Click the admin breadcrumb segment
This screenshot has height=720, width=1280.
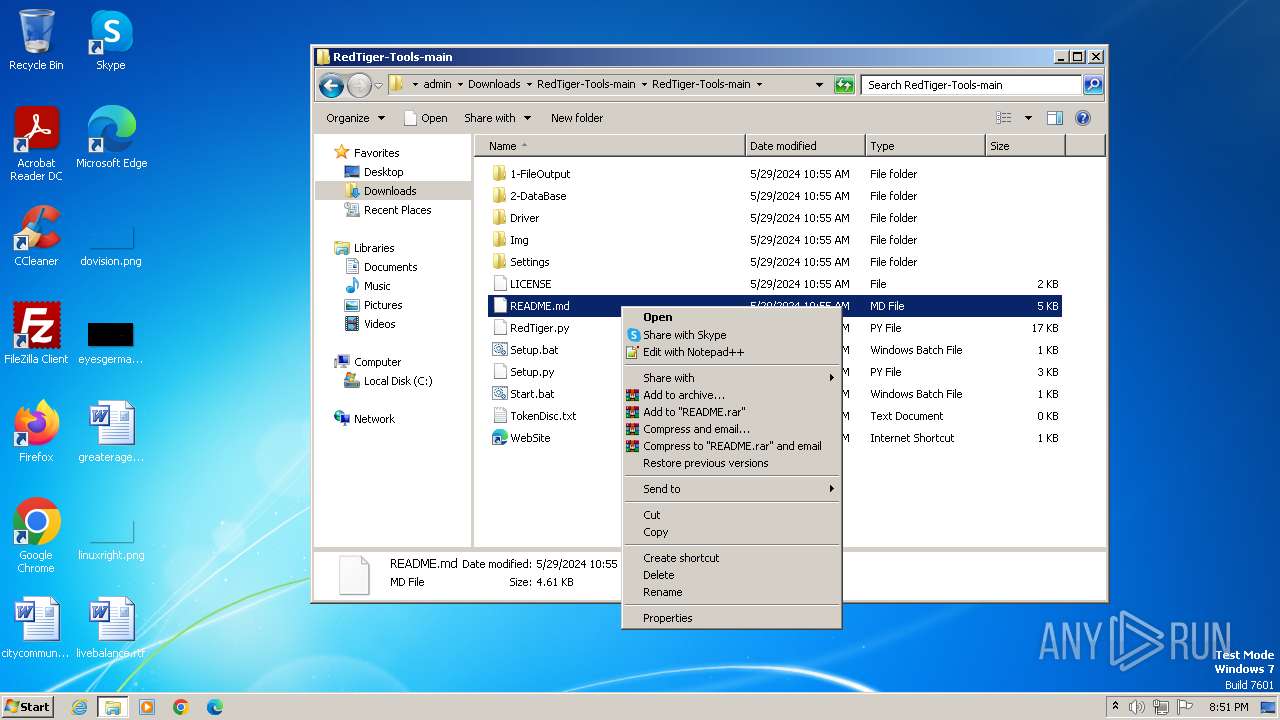pos(437,85)
